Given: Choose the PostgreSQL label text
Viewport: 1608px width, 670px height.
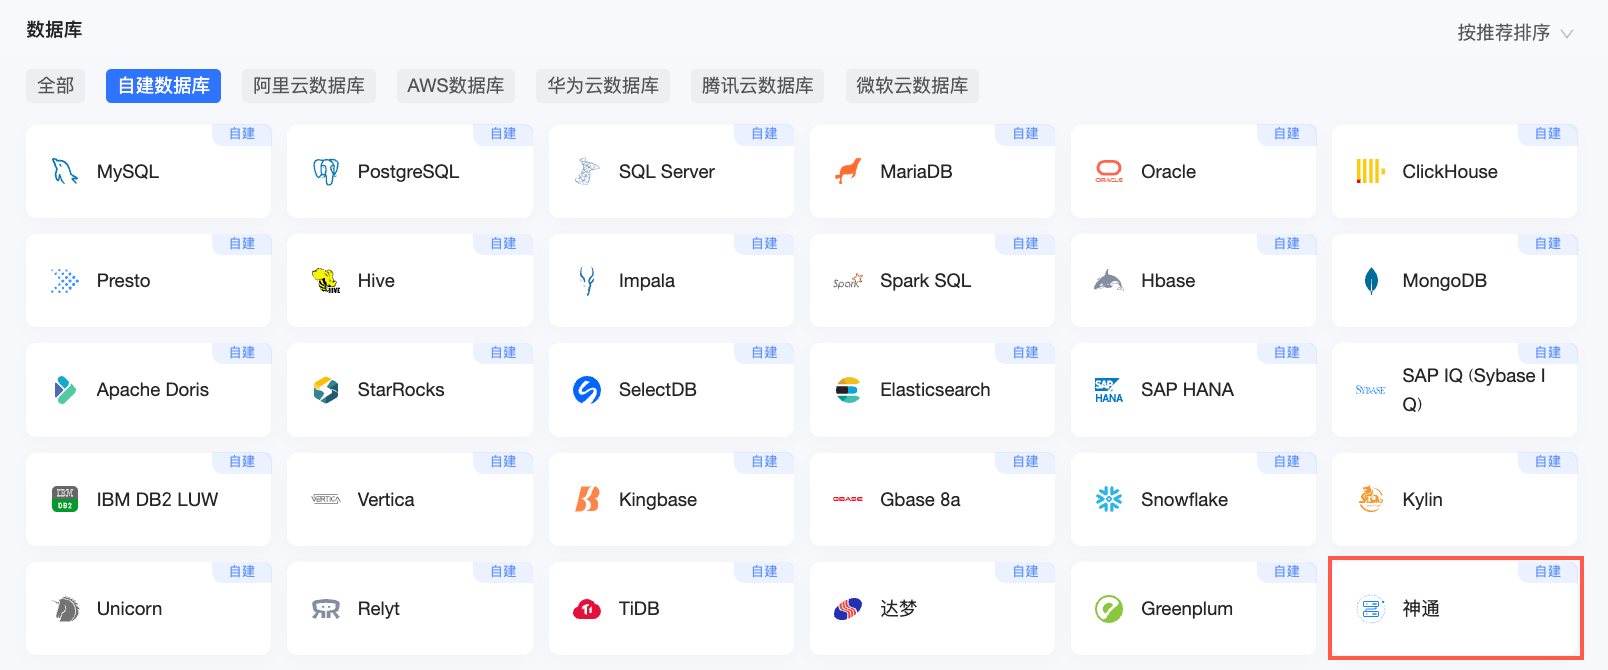Looking at the screenshot, I should [x=408, y=172].
